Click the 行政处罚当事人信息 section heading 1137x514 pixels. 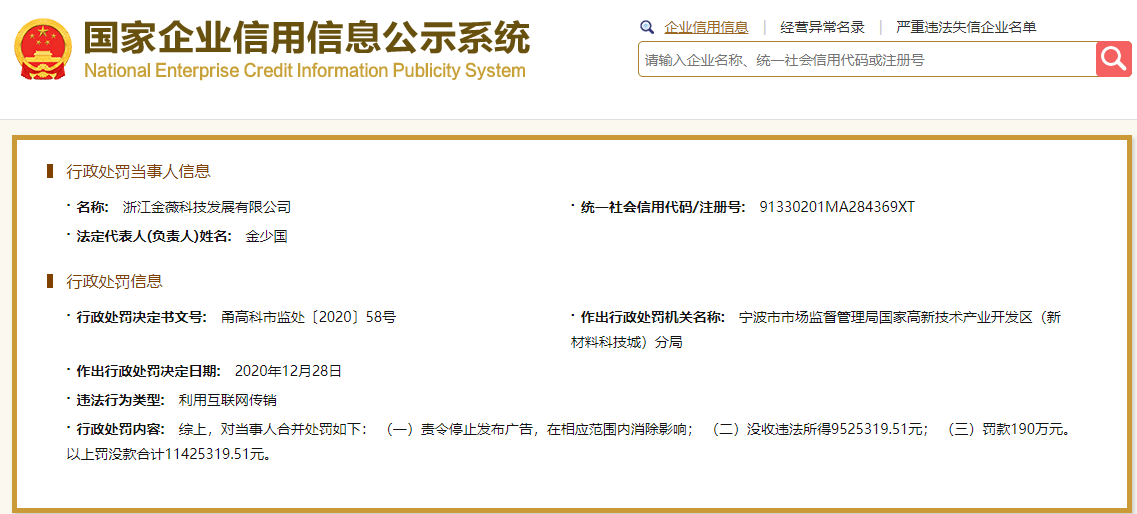coord(138,172)
